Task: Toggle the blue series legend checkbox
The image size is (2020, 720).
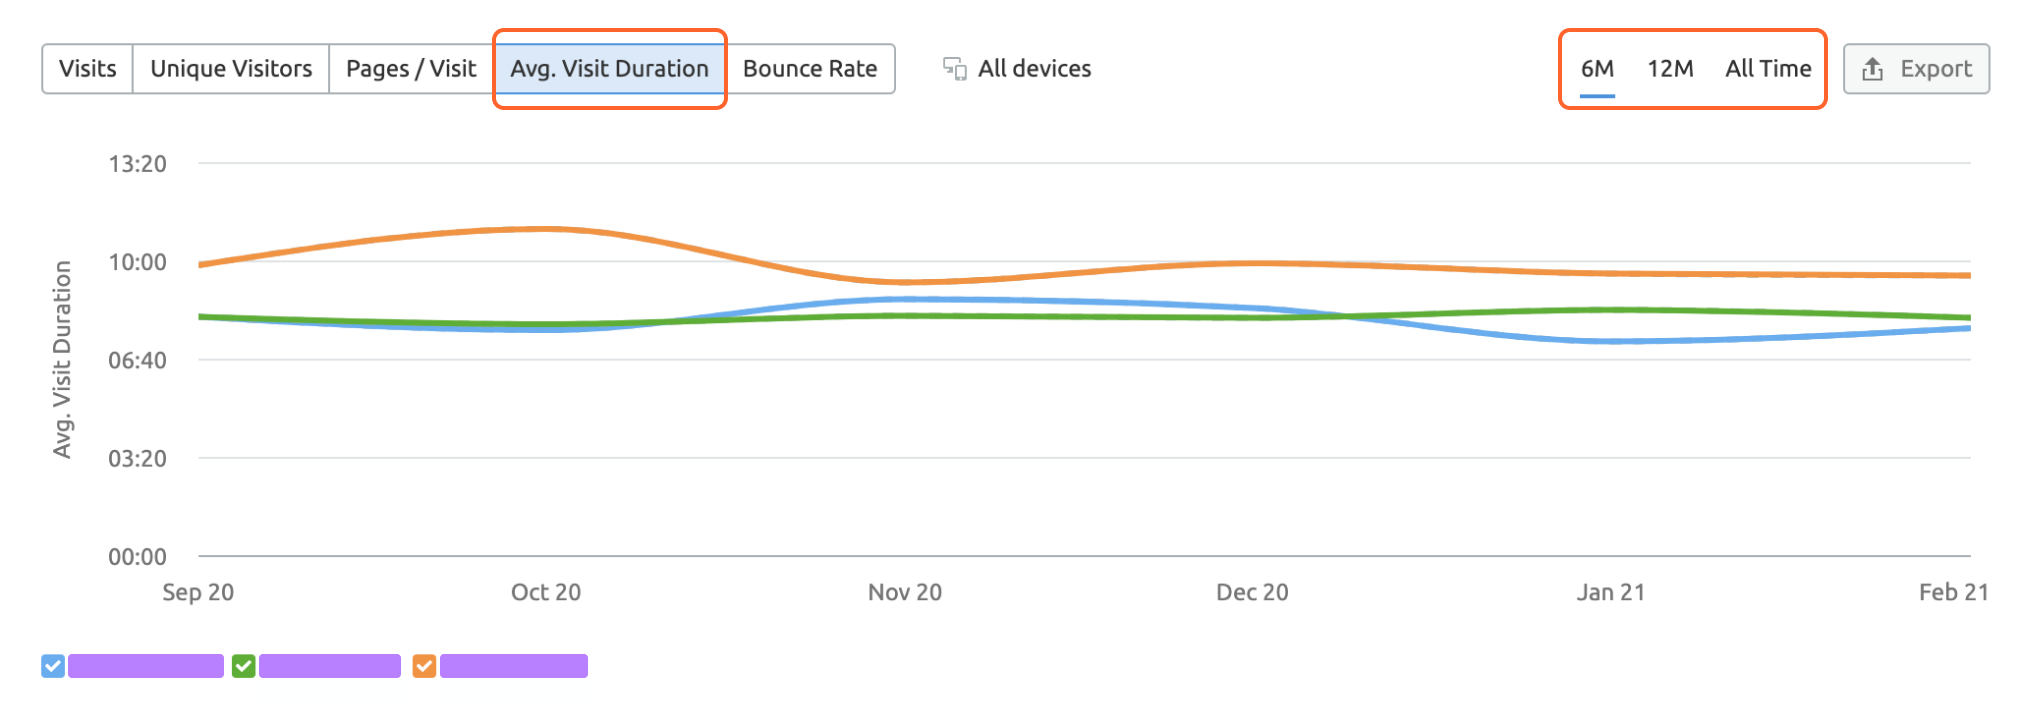Action: (x=53, y=666)
